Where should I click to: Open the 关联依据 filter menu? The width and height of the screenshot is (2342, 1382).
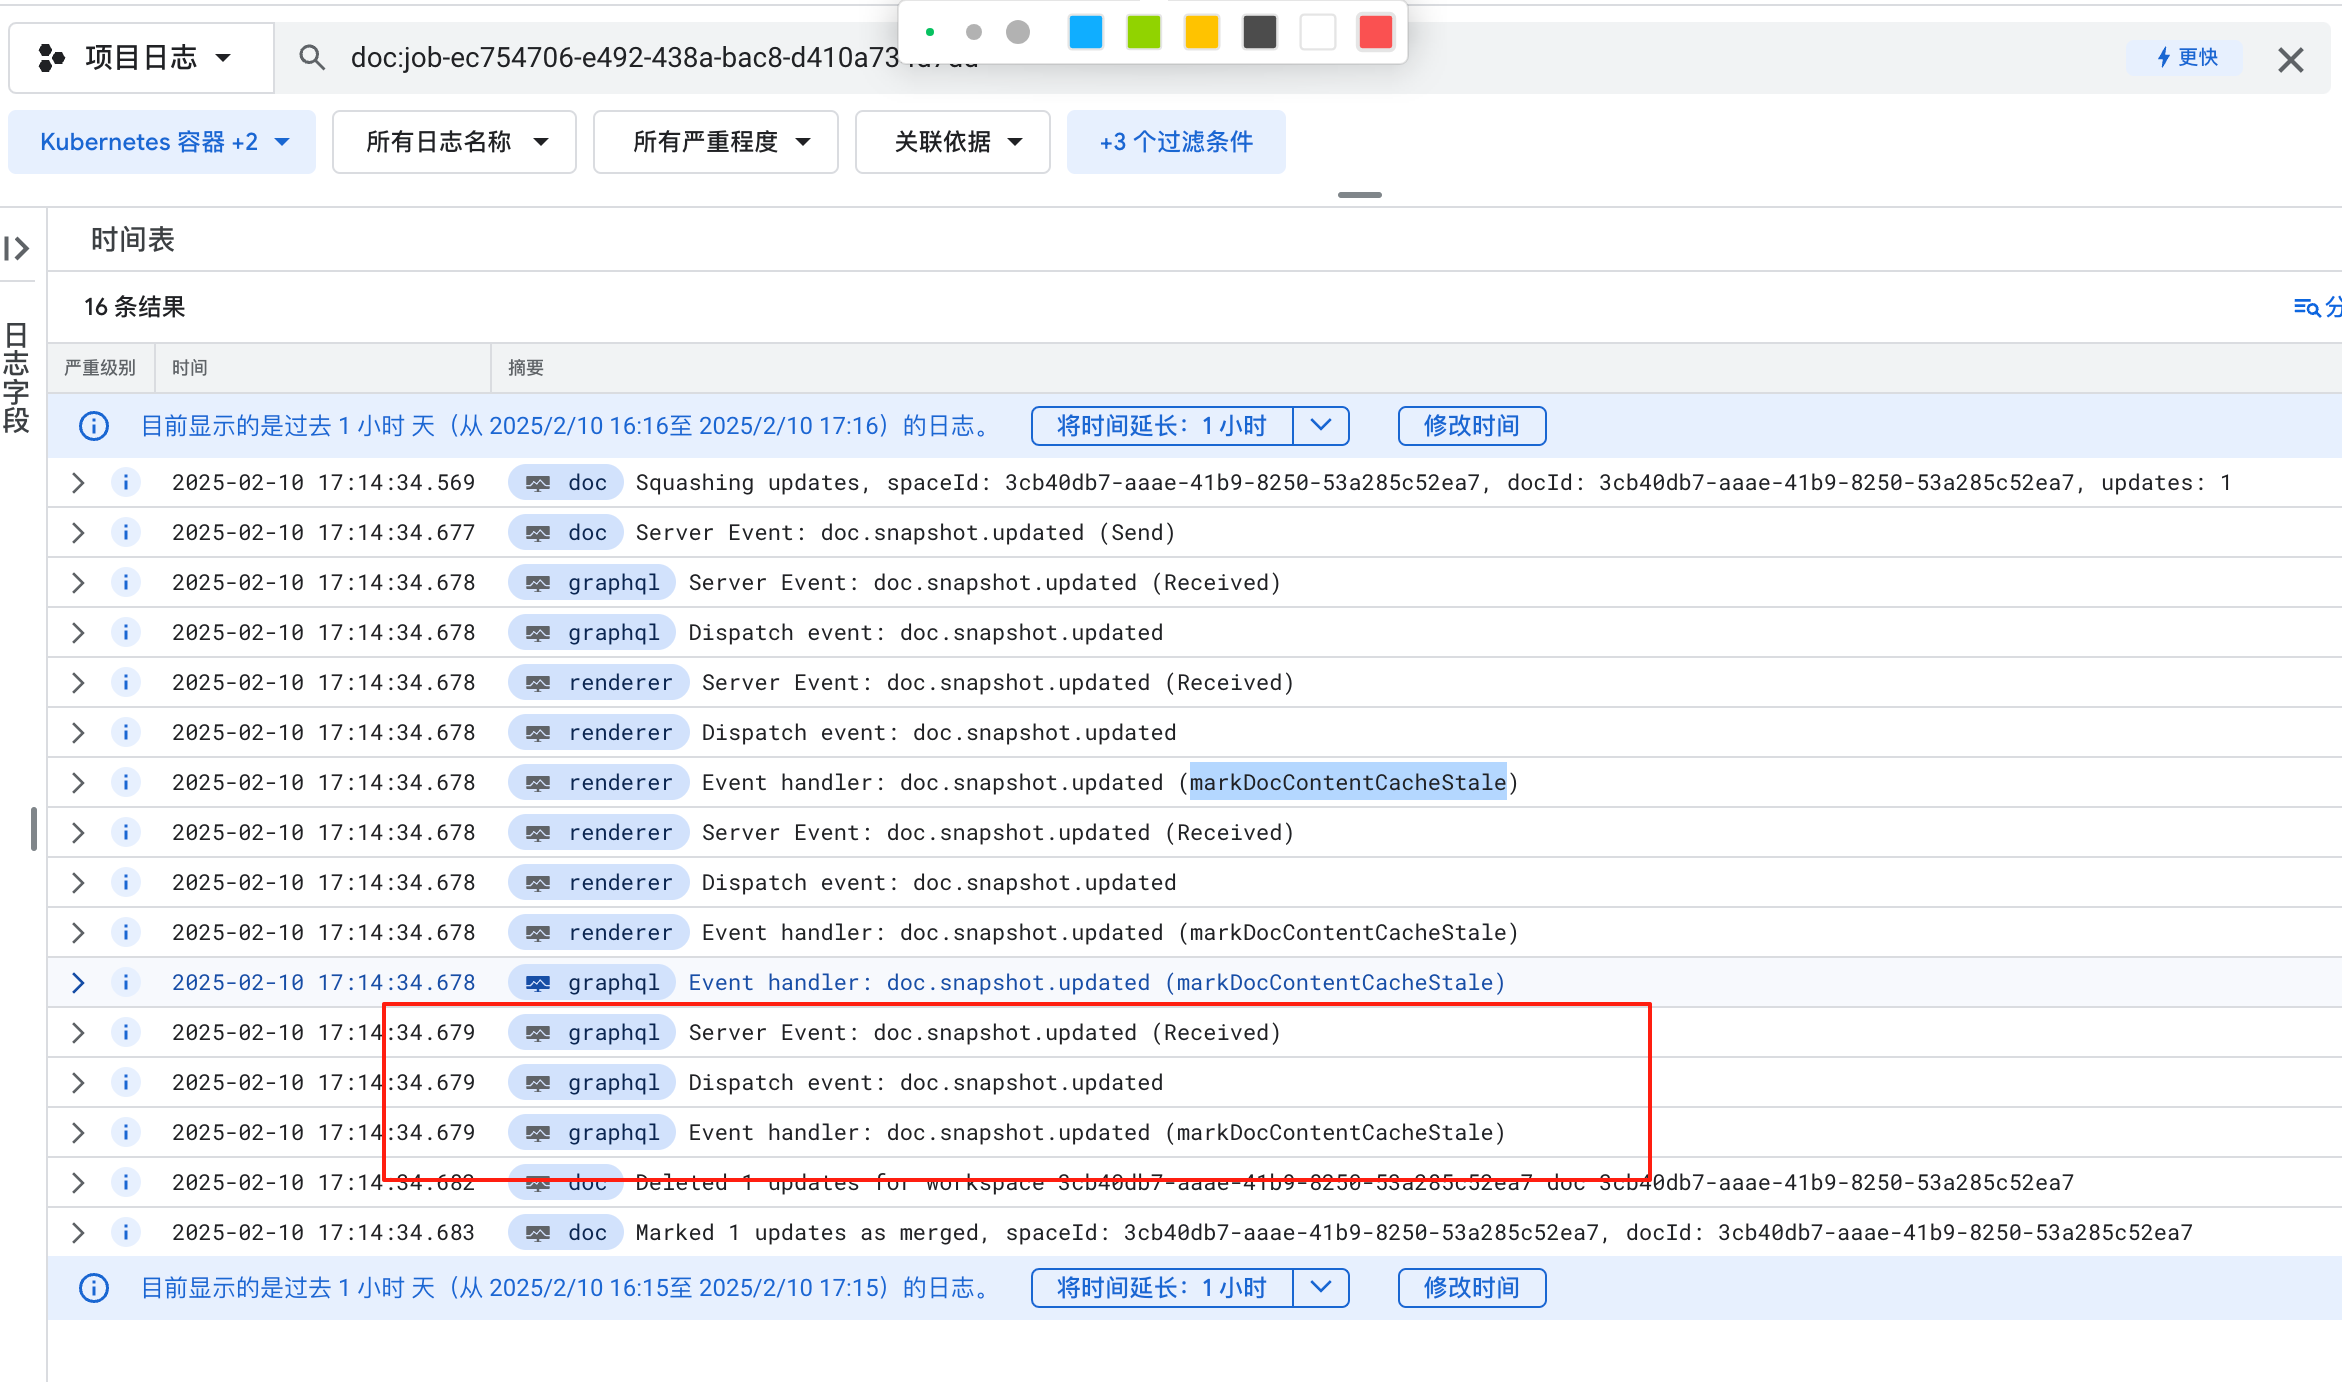[x=953, y=142]
